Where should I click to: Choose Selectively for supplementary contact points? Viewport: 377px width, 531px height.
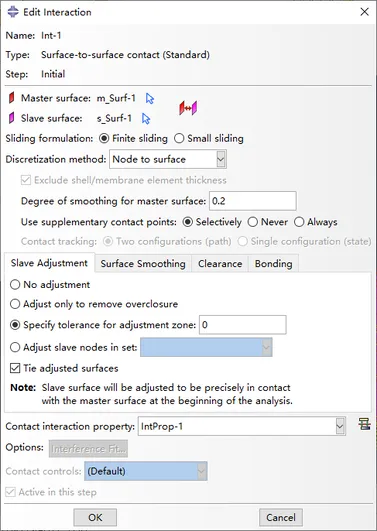pyautogui.click(x=212, y=222)
